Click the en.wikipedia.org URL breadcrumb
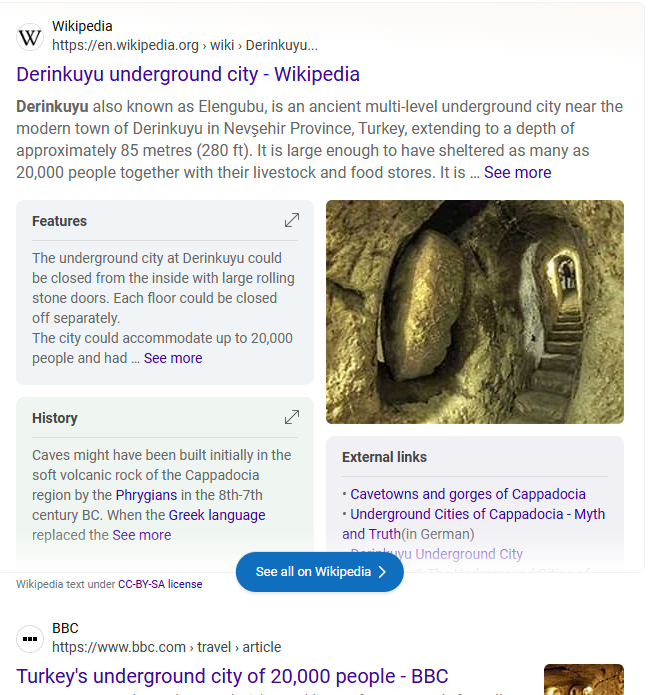 click(x=184, y=45)
